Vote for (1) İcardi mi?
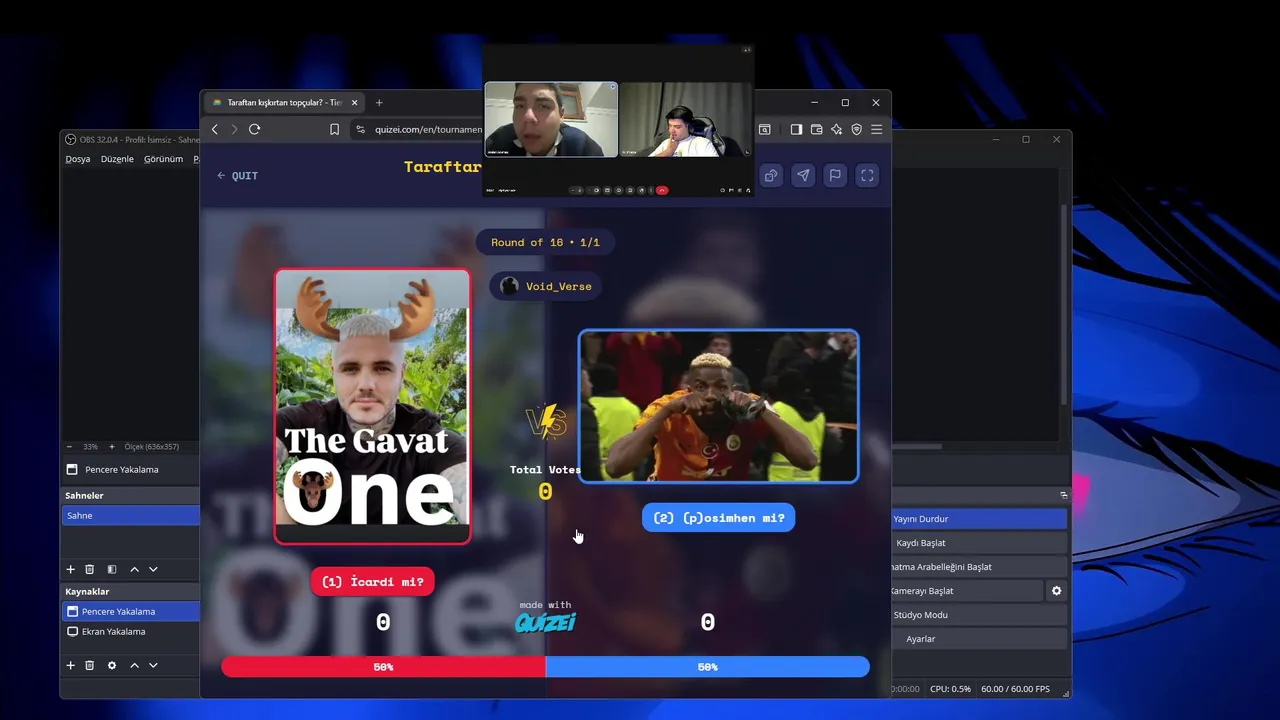This screenshot has width=1280, height=720. [373, 582]
